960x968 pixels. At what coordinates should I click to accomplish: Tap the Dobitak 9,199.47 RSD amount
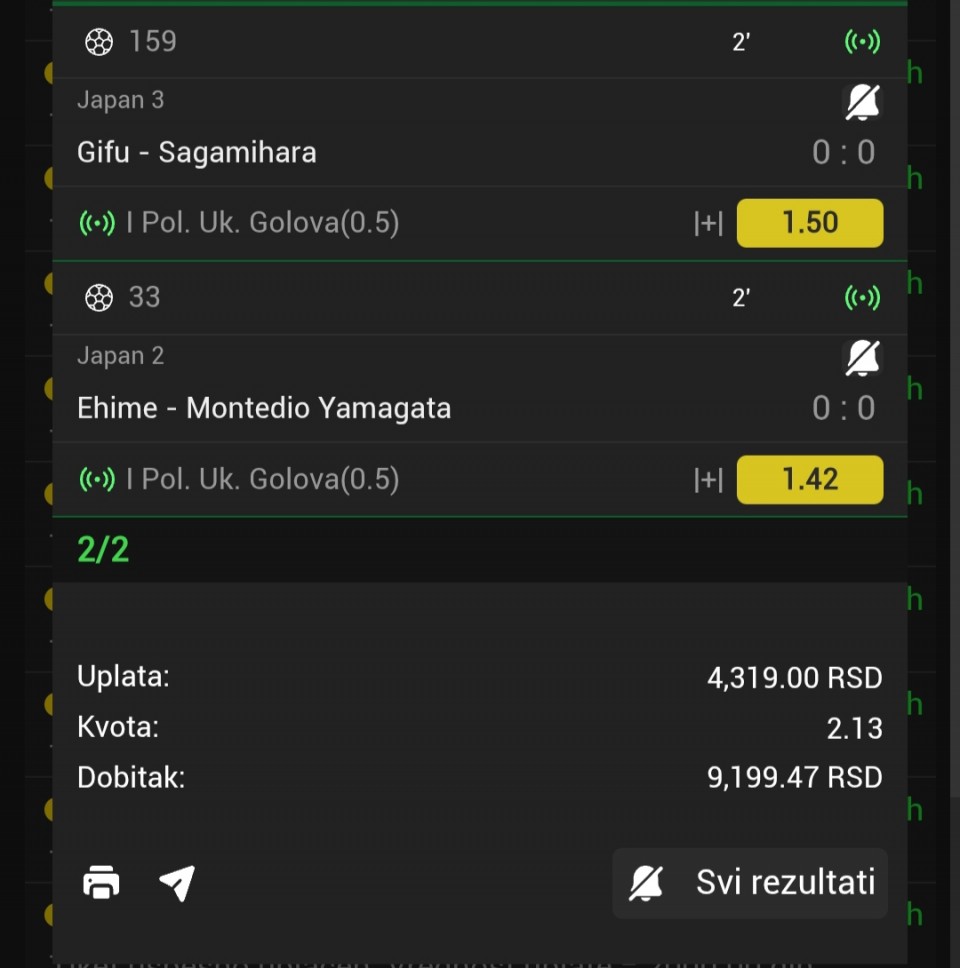pyautogui.click(x=795, y=777)
